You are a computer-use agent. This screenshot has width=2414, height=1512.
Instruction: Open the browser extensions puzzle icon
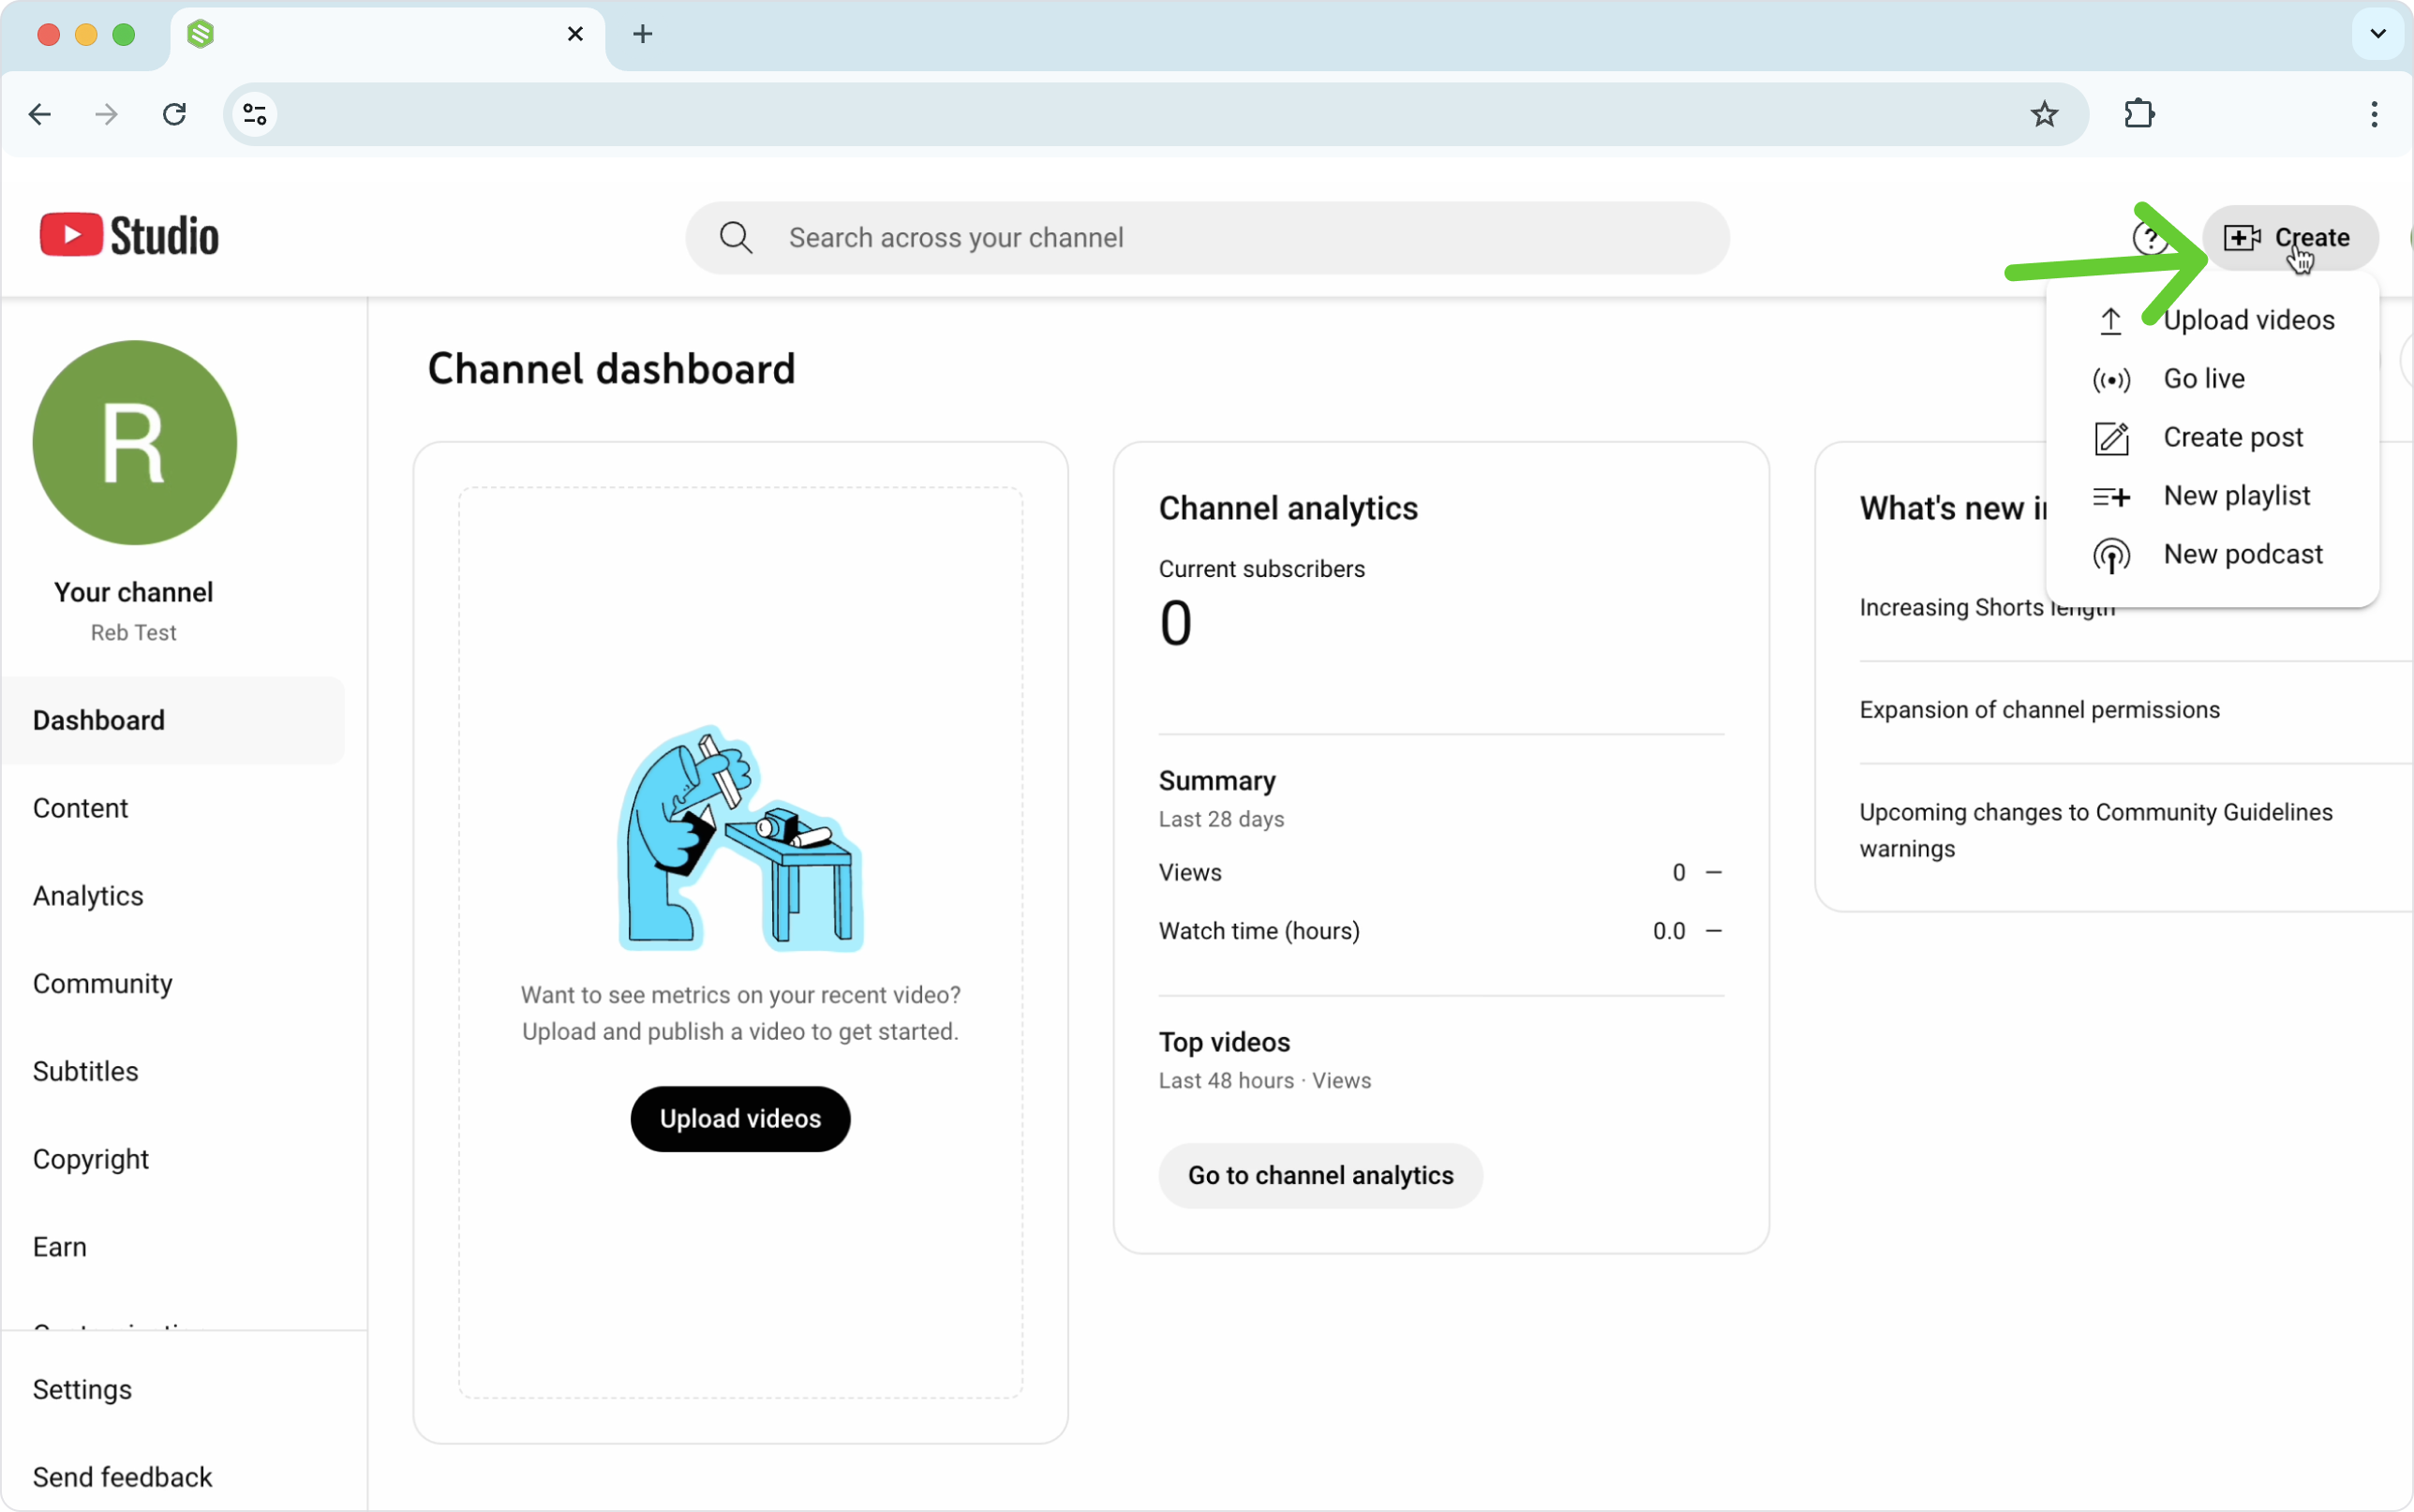click(2139, 115)
